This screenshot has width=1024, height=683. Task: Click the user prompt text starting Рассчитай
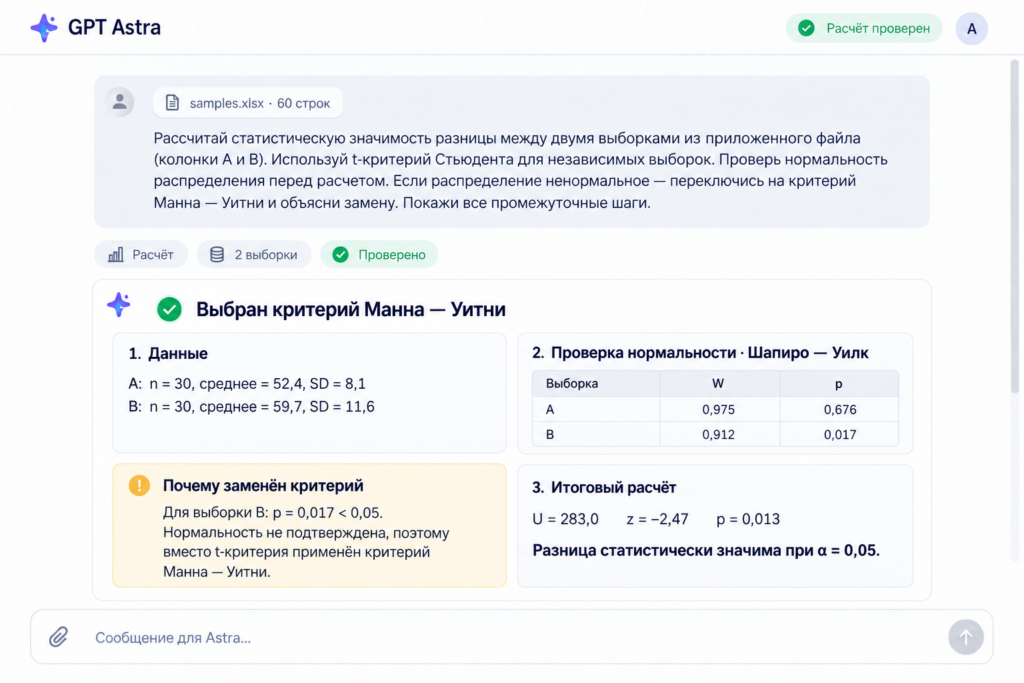click(520, 170)
